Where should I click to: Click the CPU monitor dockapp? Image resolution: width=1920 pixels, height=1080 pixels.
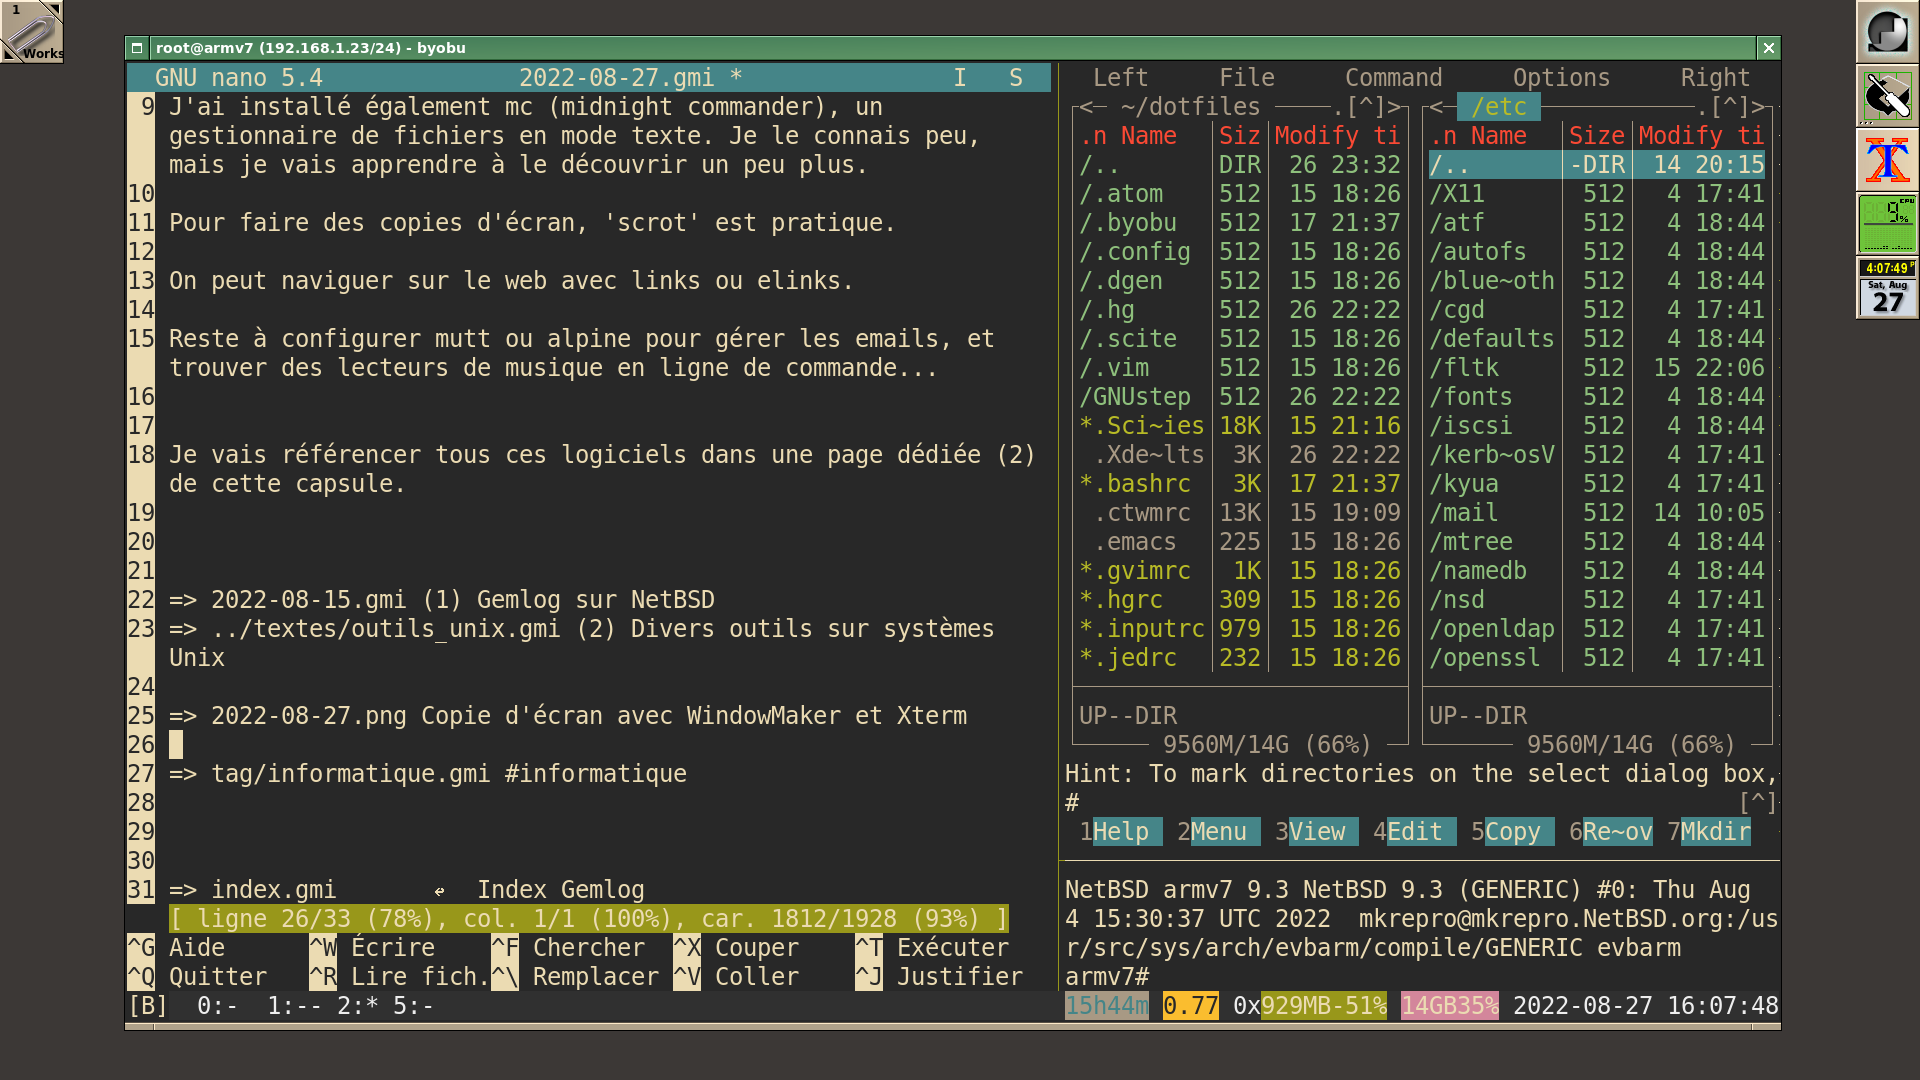1887,224
